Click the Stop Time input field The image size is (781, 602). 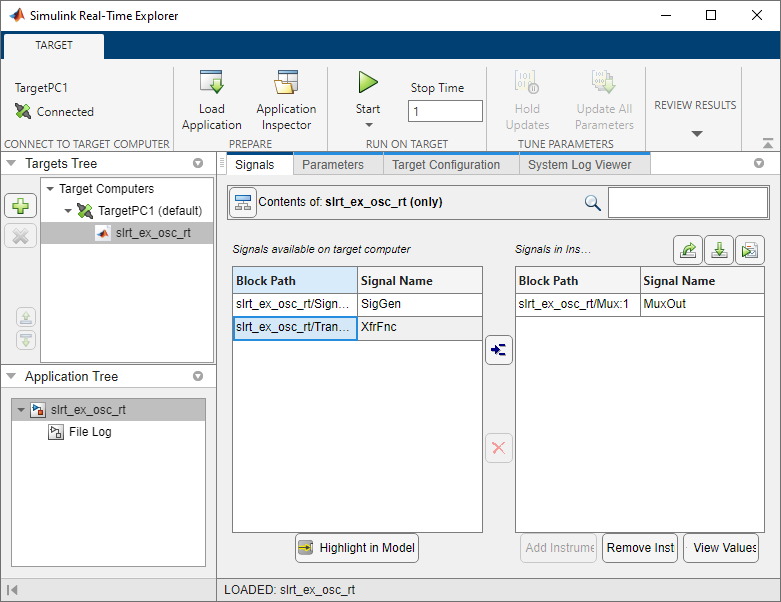tap(445, 111)
